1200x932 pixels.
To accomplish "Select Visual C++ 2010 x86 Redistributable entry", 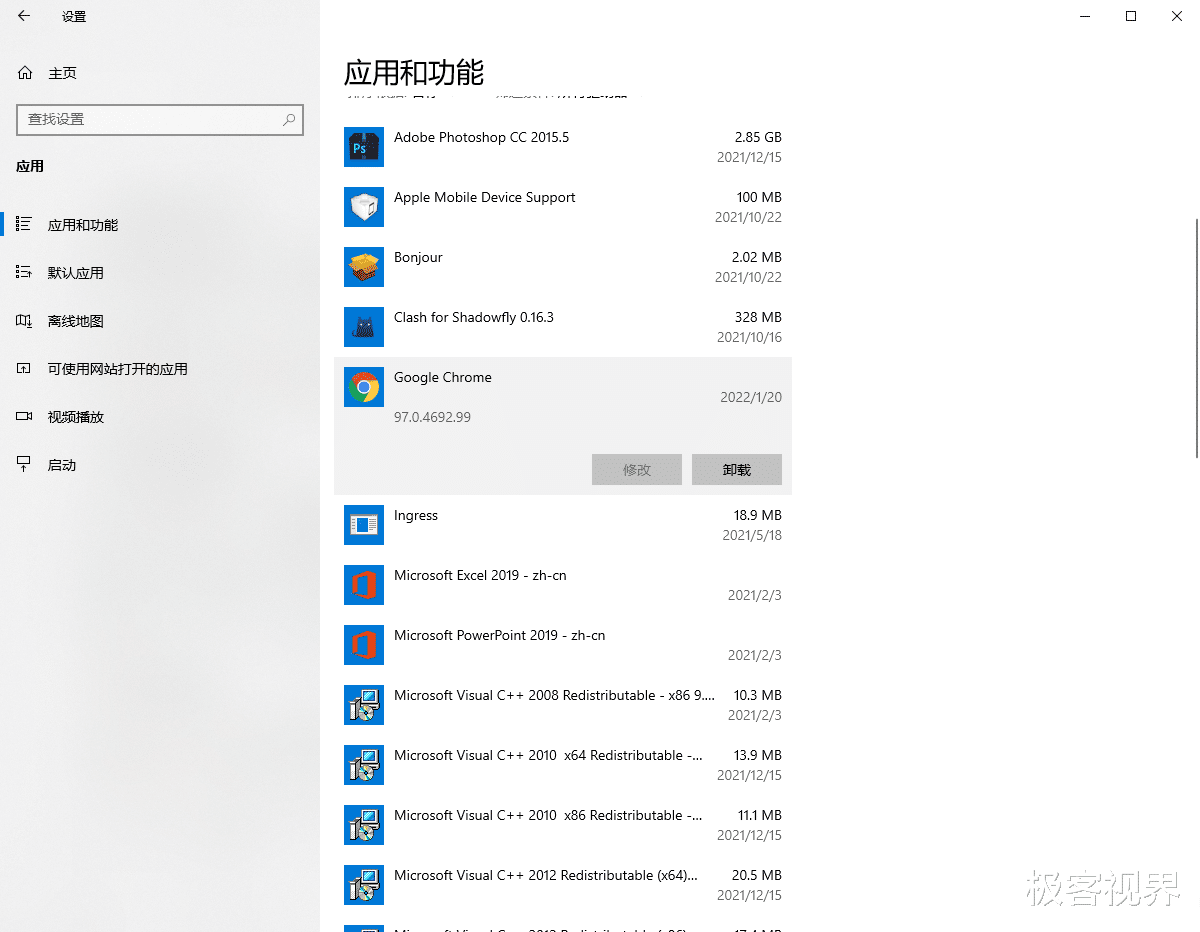I will tap(548, 815).
